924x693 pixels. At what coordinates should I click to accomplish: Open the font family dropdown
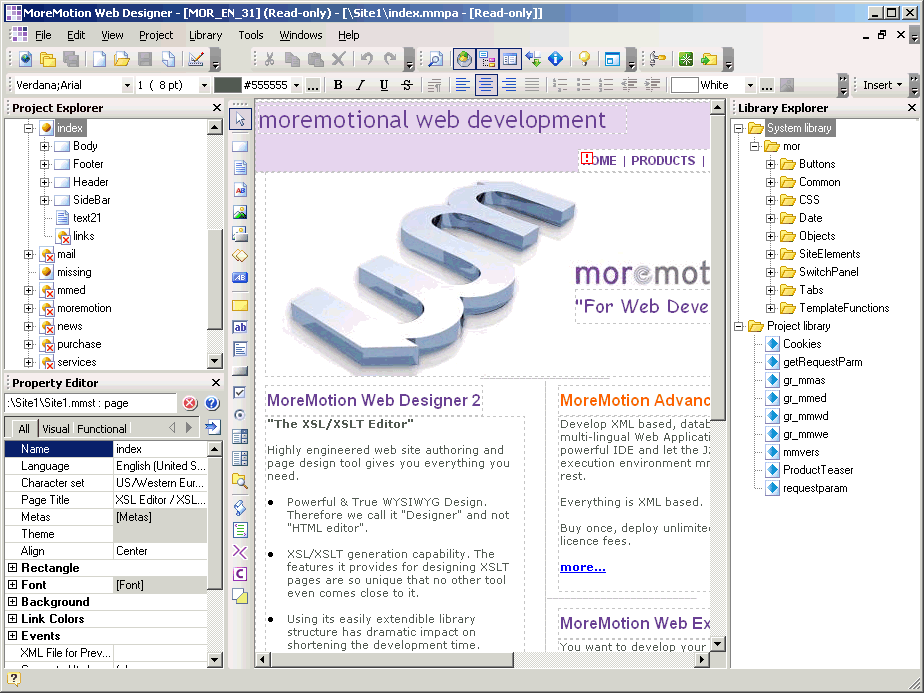point(127,85)
